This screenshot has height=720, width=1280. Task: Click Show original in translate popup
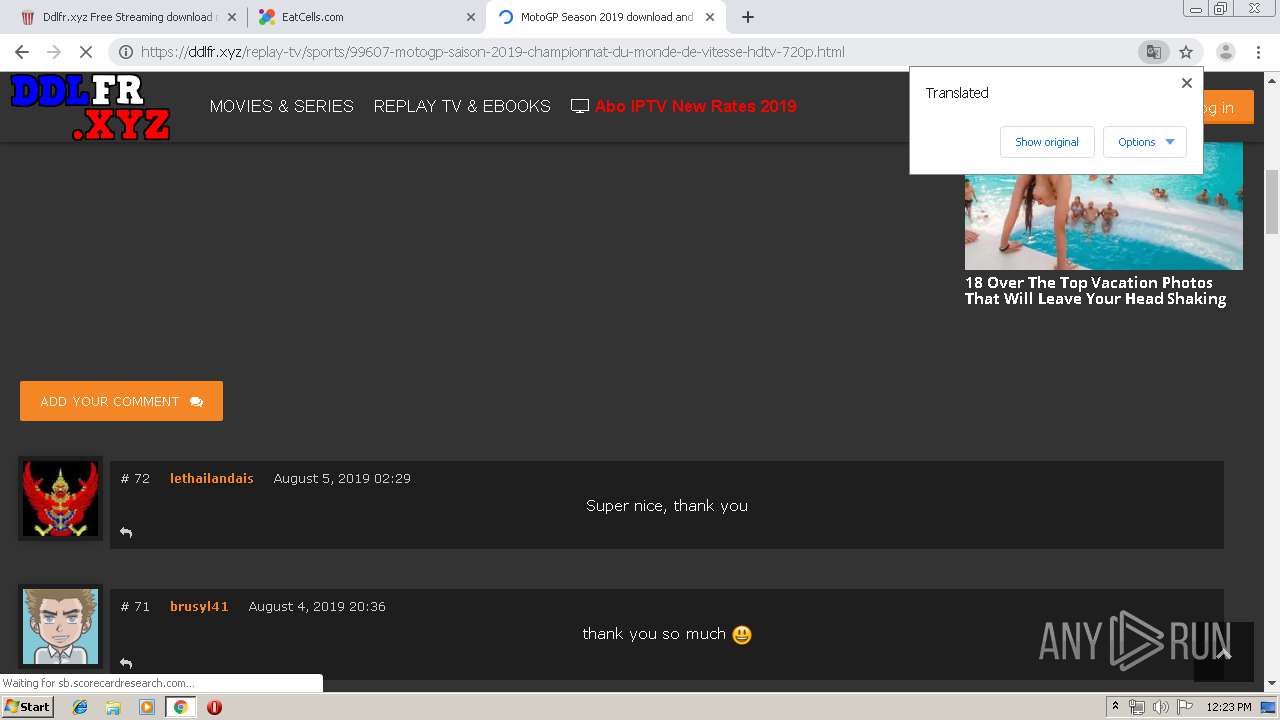1047,142
